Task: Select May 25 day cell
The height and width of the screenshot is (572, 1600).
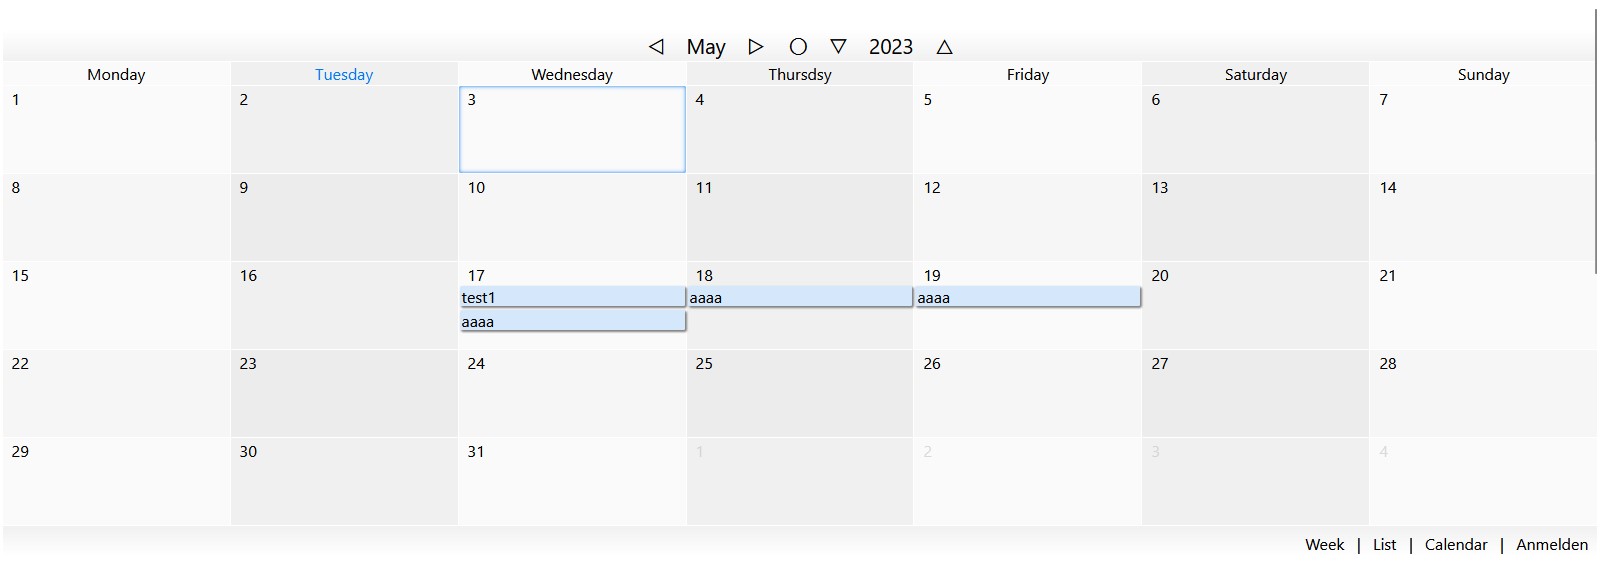Action: coord(800,400)
